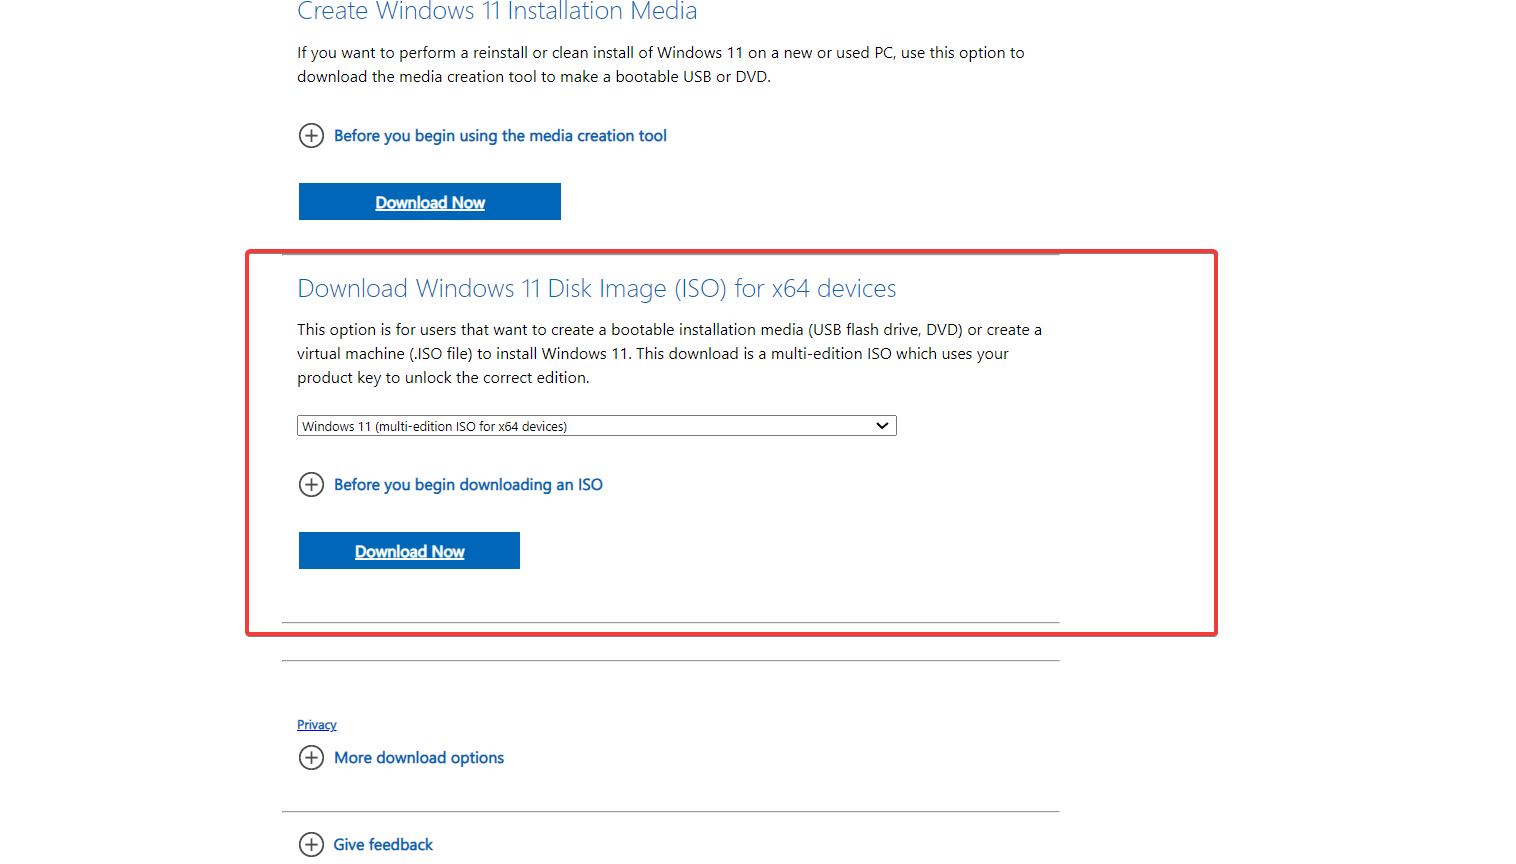This screenshot has width=1516, height=864.
Task: Click Download Now under Disk Image (ISO) section
Action: point(409,551)
